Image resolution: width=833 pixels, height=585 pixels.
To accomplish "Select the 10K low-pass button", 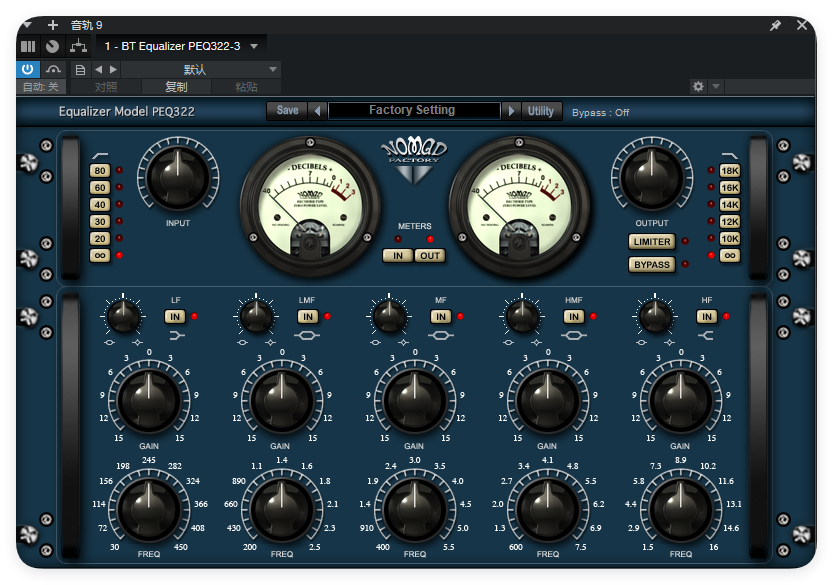I will [729, 239].
